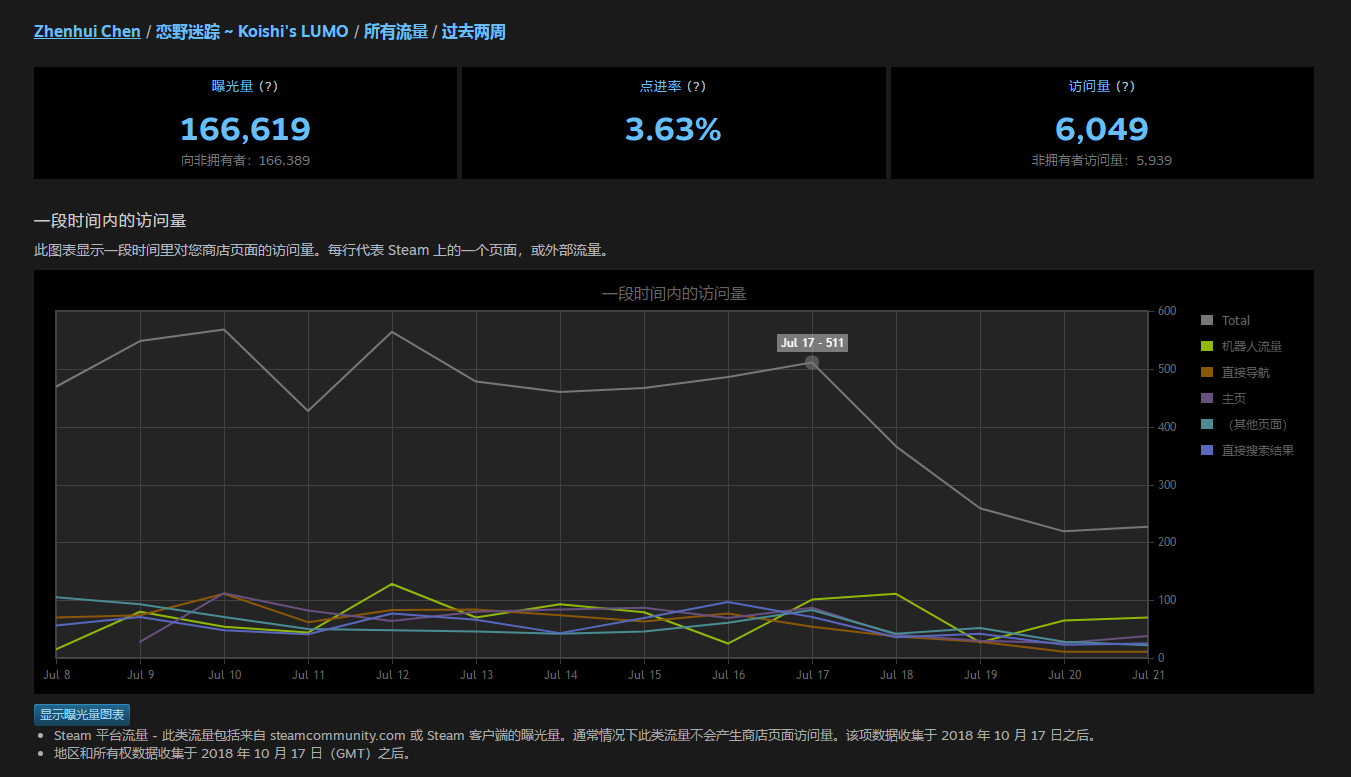Click the Jul 18 axis label
The height and width of the screenshot is (777, 1351).
tap(896, 676)
